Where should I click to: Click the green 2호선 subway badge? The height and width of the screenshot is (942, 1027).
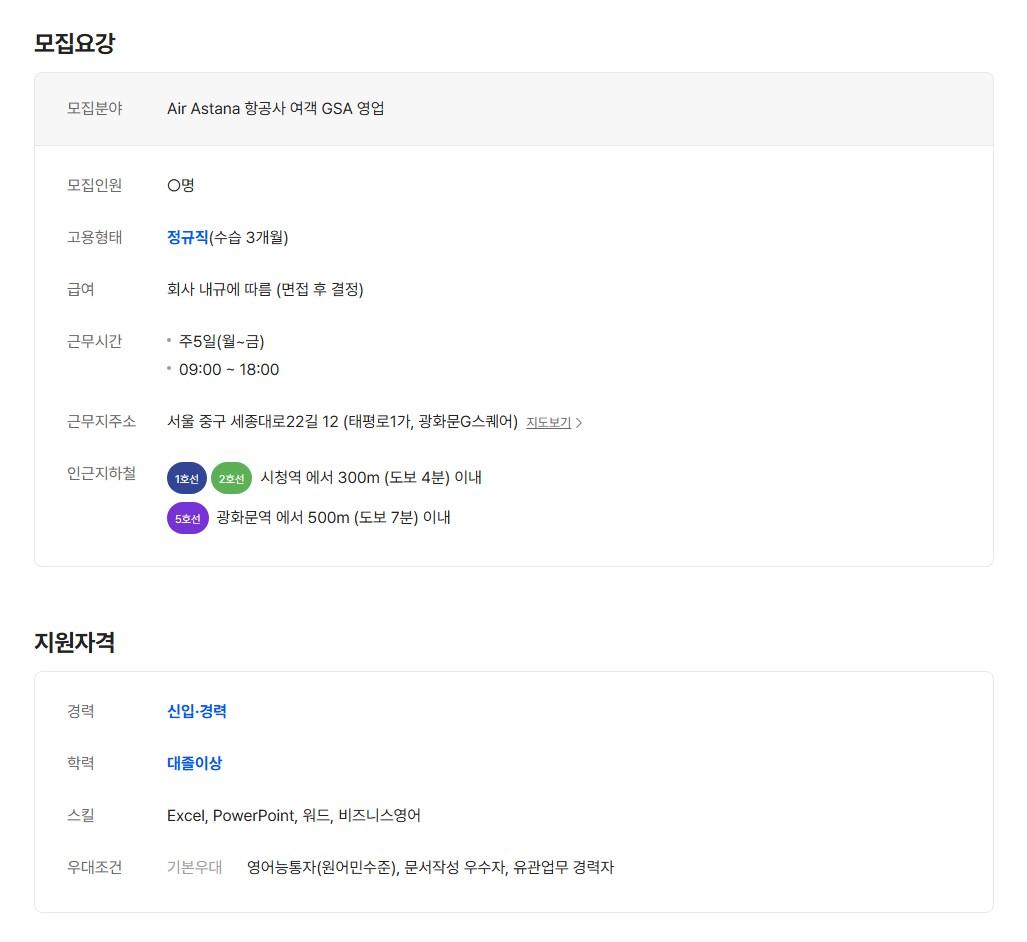pyautogui.click(x=231, y=479)
